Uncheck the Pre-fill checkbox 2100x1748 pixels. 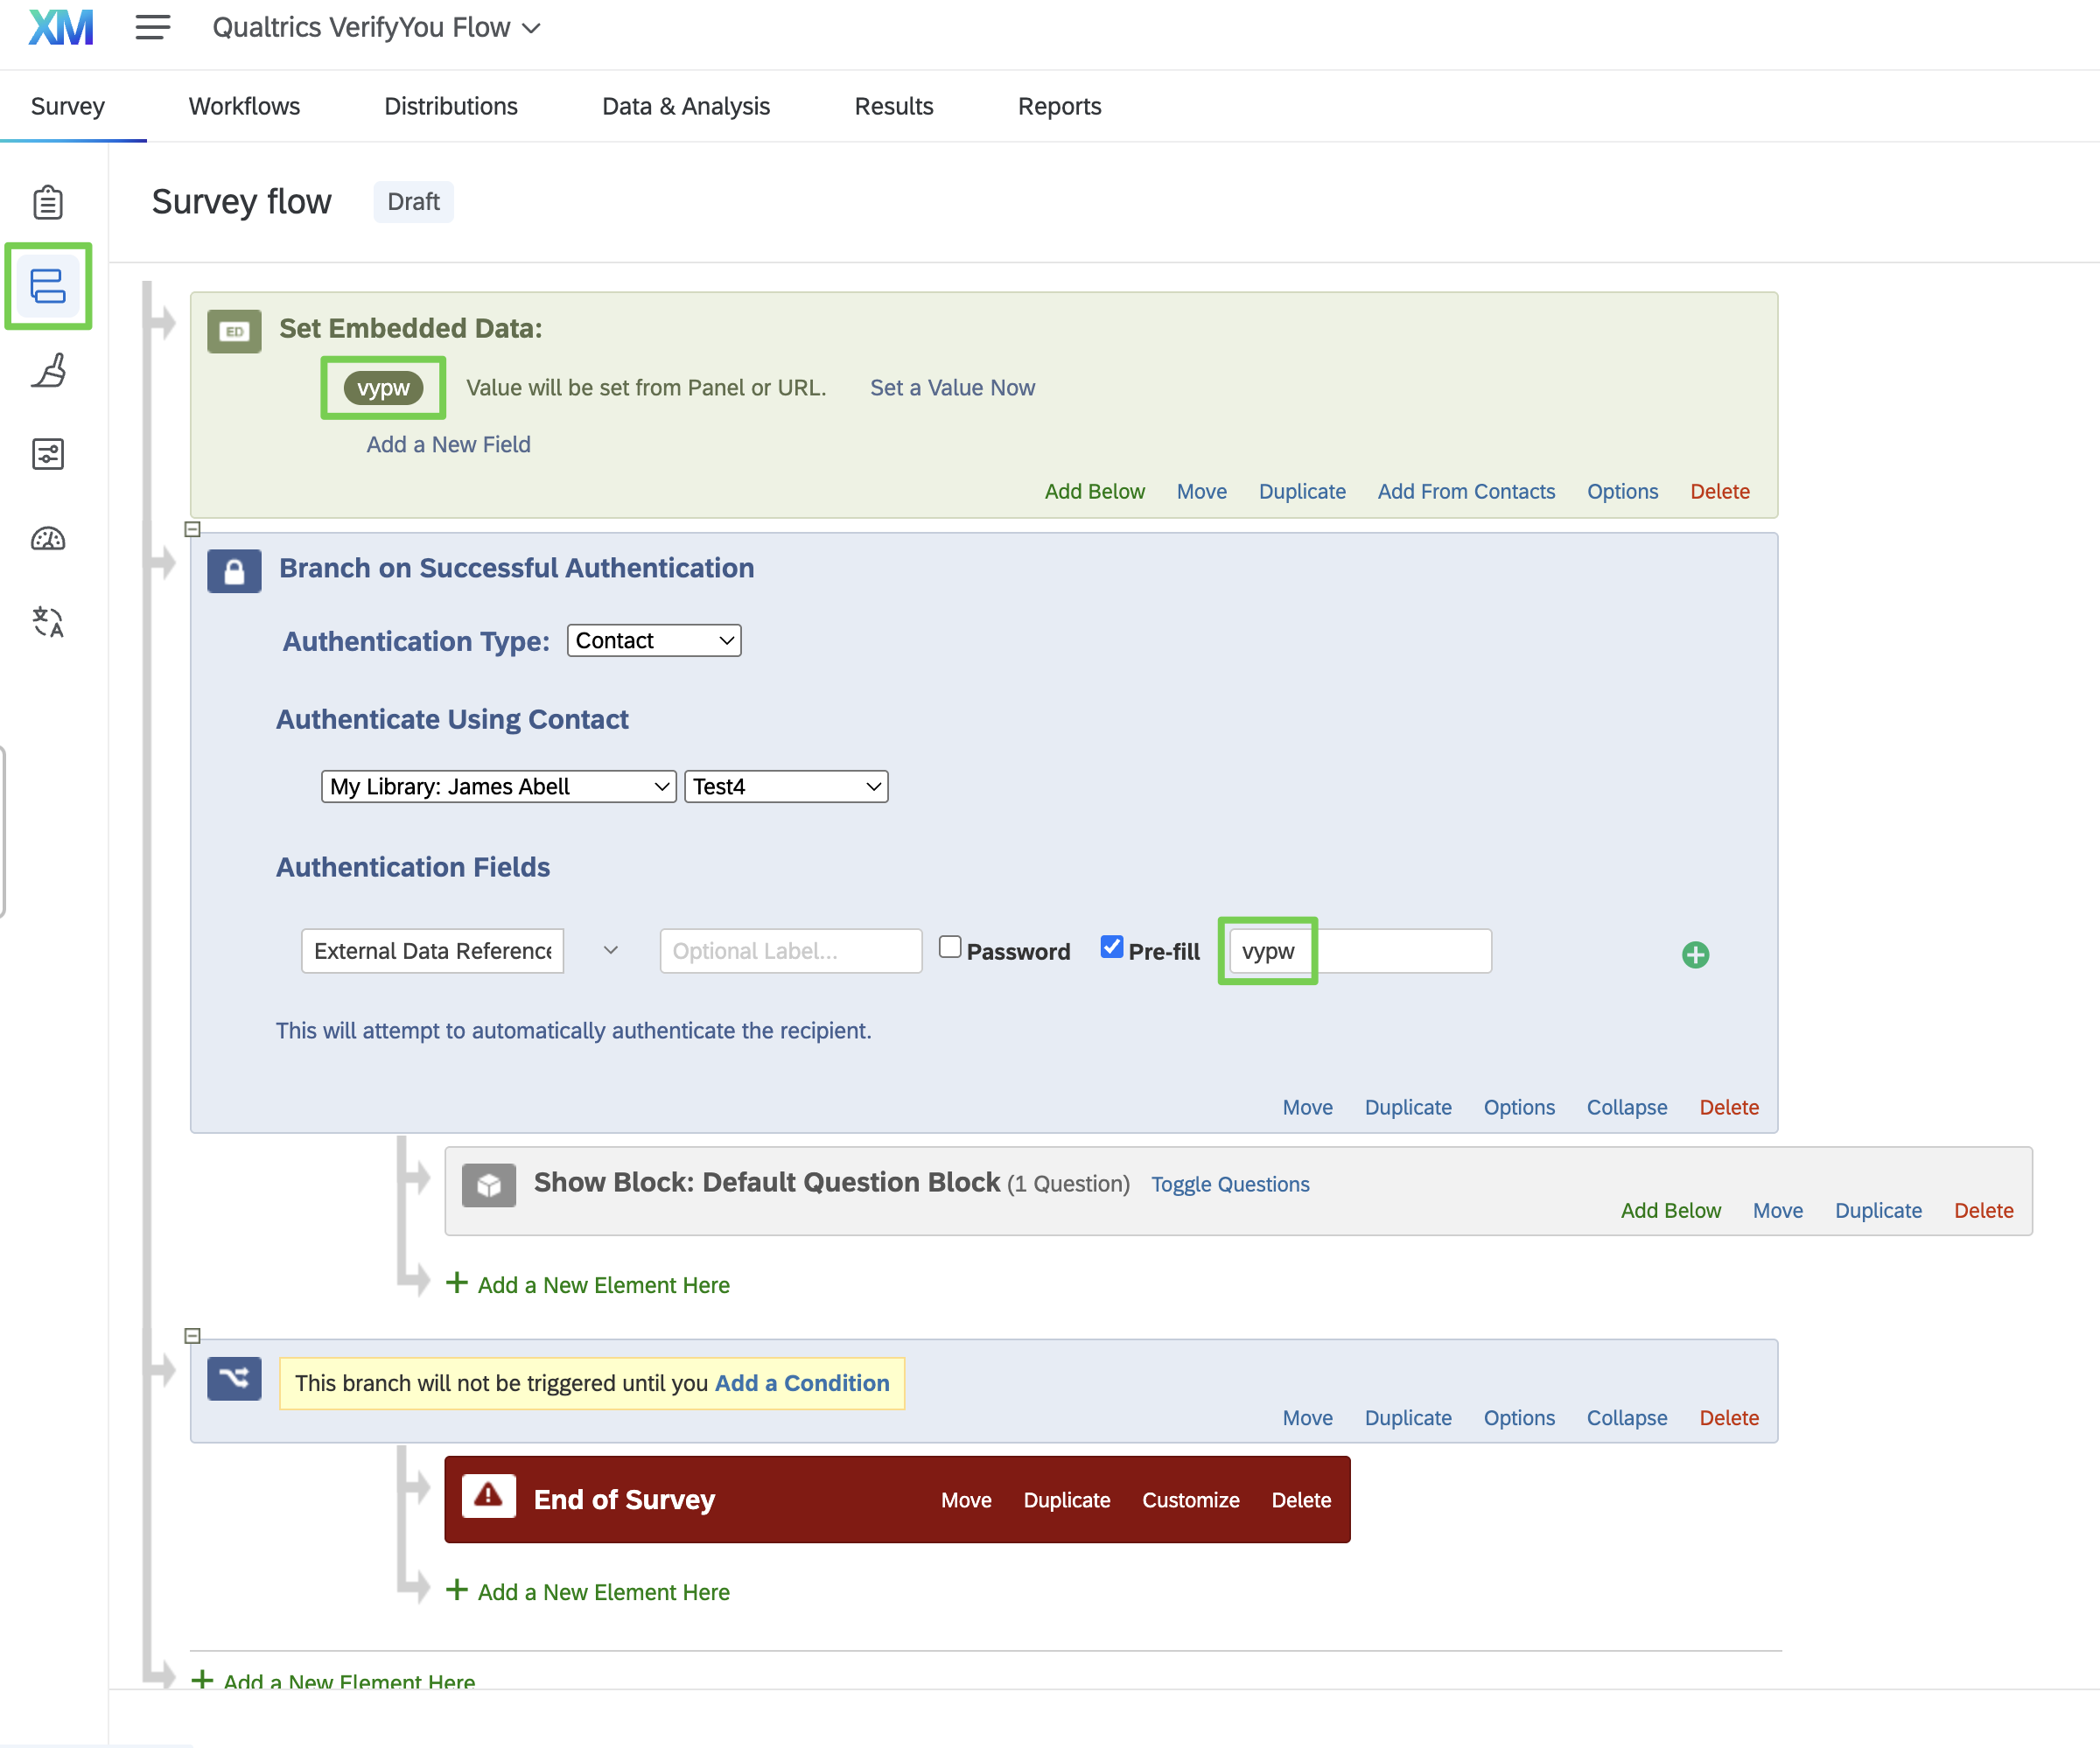[1111, 946]
